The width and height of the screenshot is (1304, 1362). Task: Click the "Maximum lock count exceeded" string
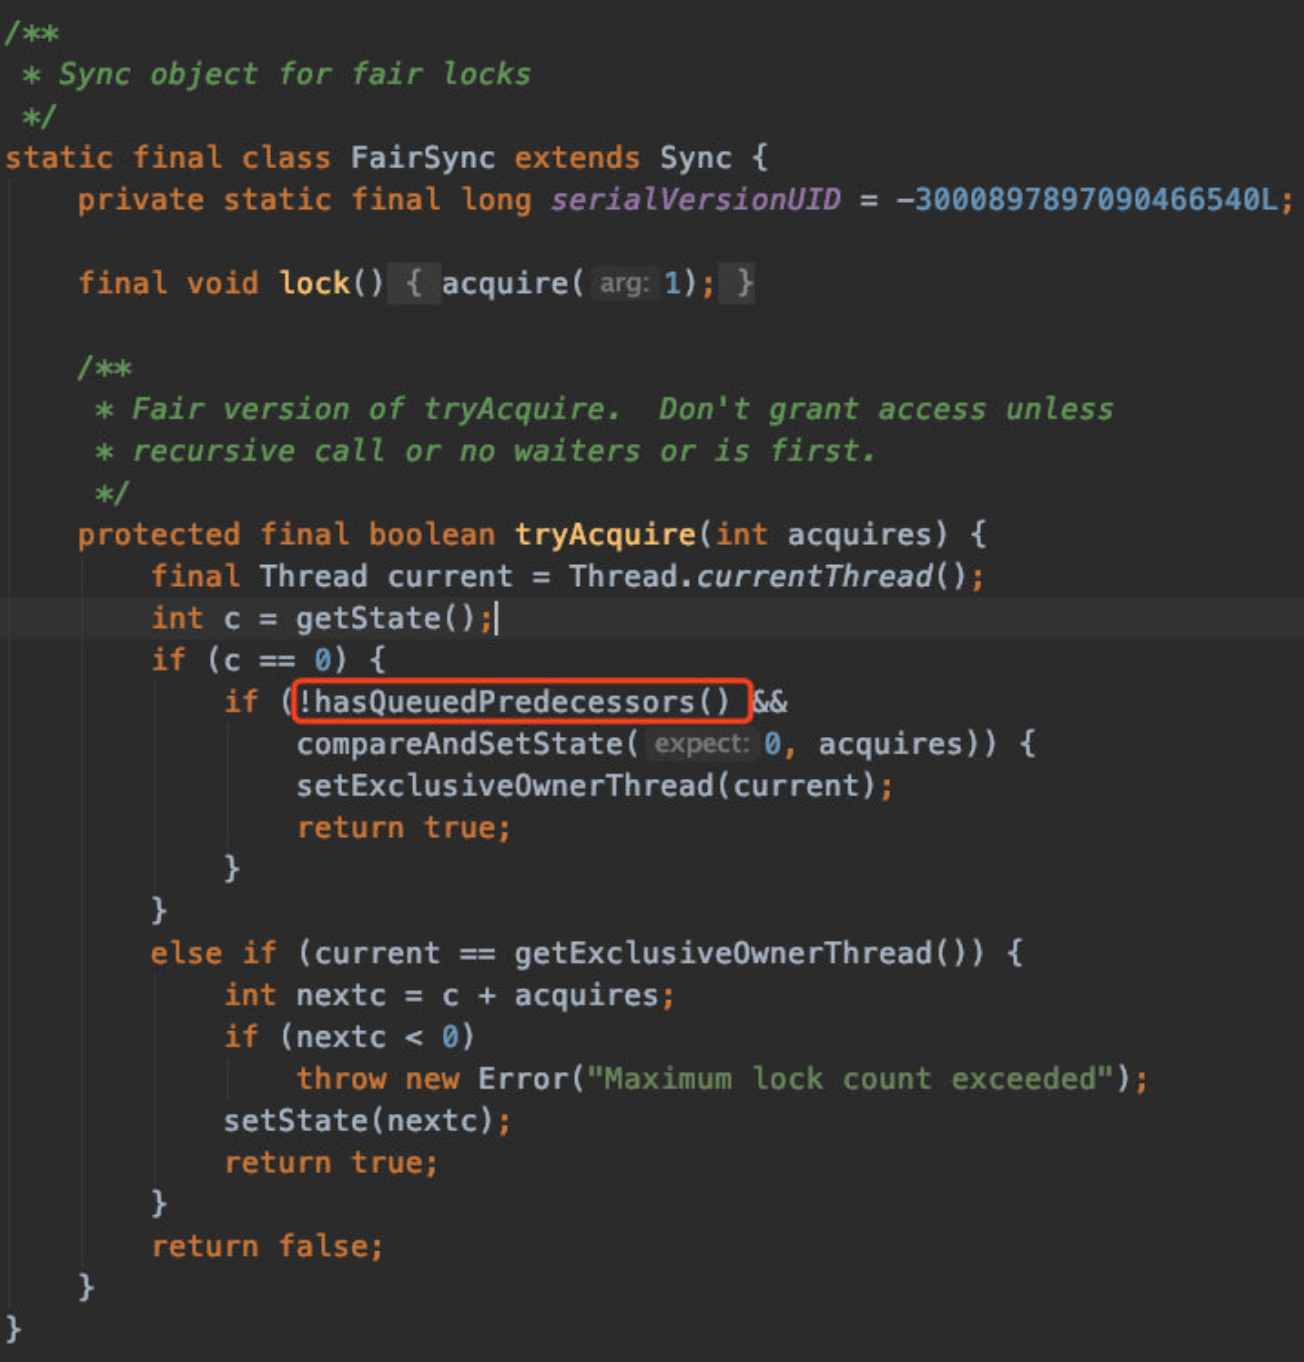[850, 1078]
